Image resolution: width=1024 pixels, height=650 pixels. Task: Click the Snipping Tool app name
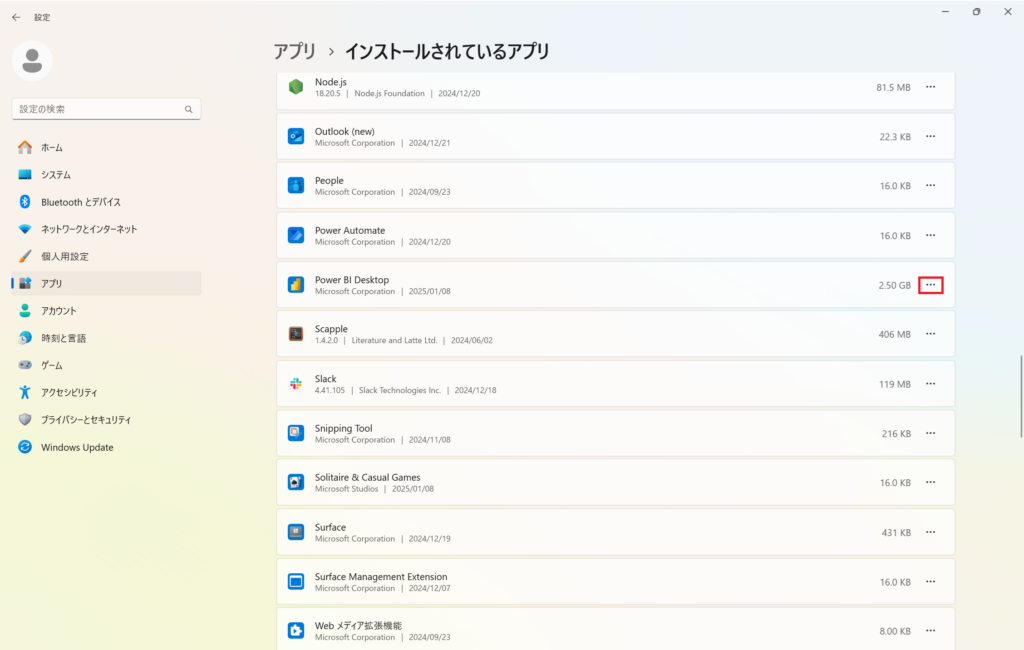pos(344,429)
